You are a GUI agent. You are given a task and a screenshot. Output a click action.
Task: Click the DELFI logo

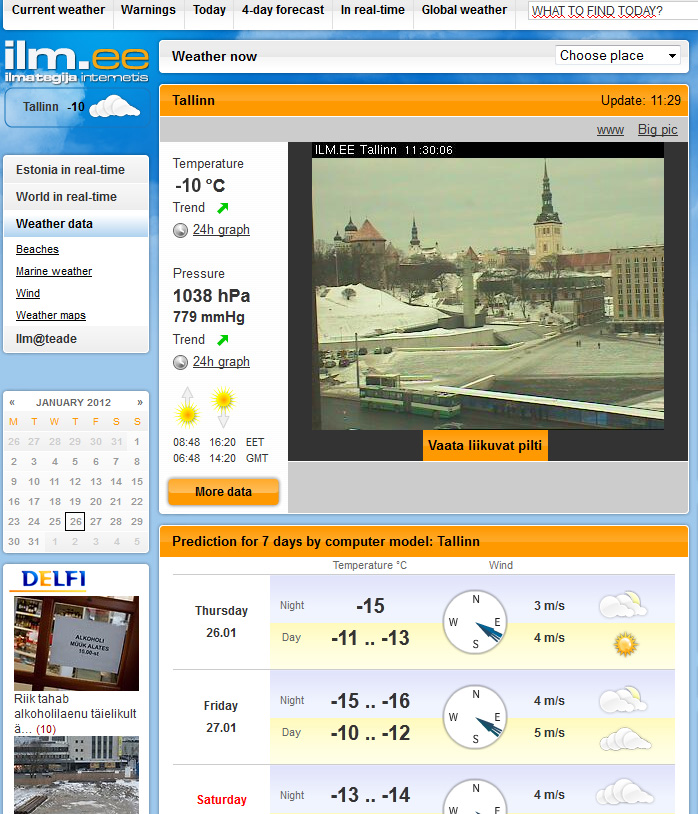[x=53, y=579]
